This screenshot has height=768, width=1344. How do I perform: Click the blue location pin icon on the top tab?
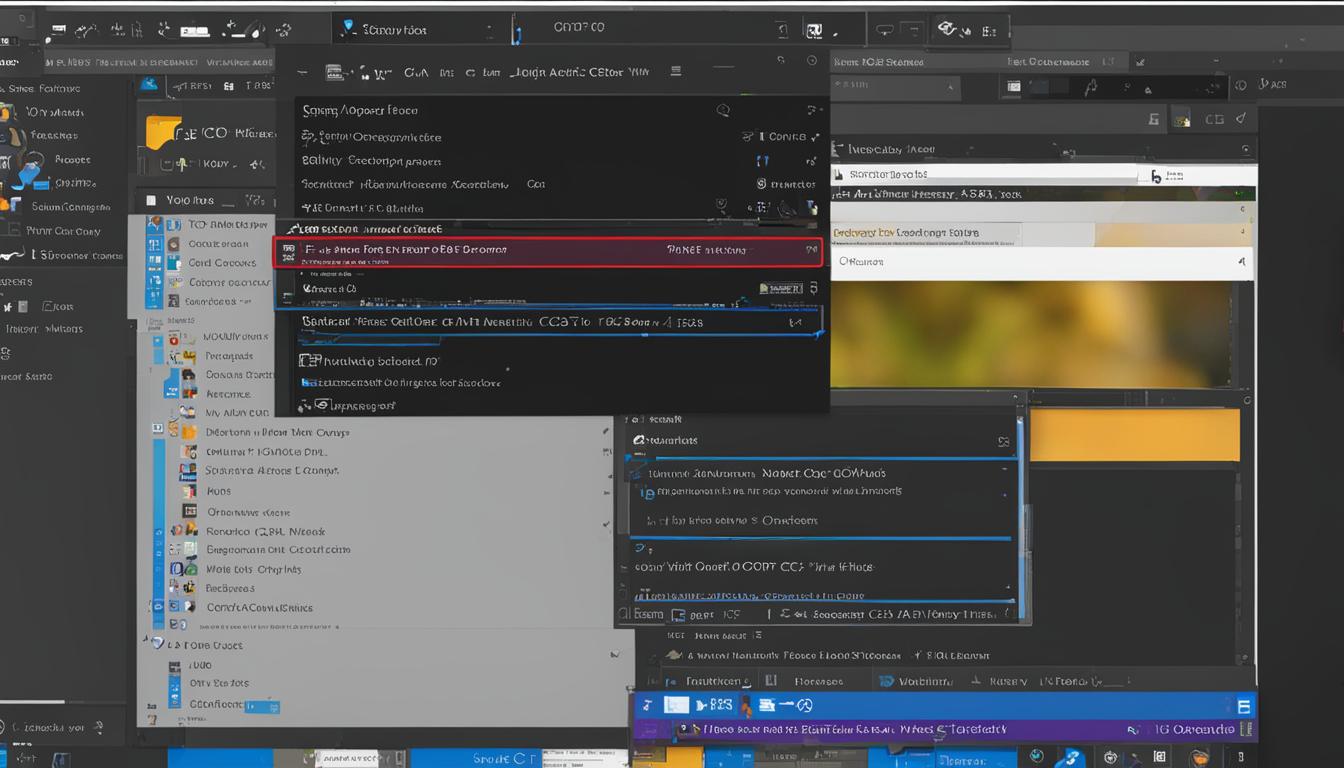pyautogui.click(x=348, y=28)
